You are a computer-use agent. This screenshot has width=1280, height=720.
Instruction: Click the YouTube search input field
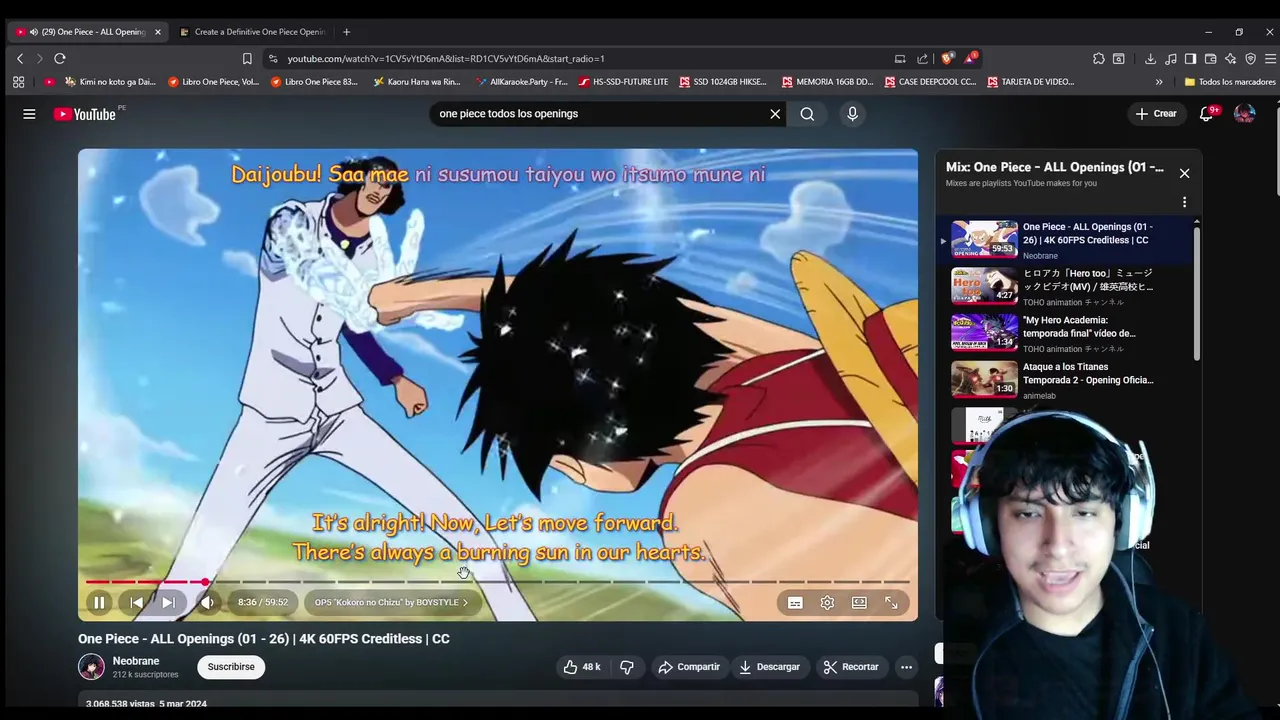[598, 114]
